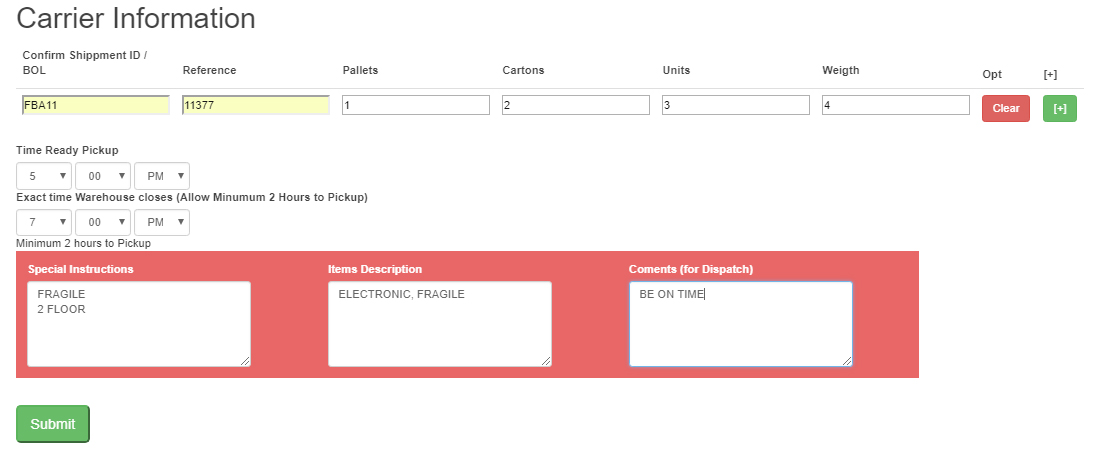Submit the carrier information form

[53, 424]
